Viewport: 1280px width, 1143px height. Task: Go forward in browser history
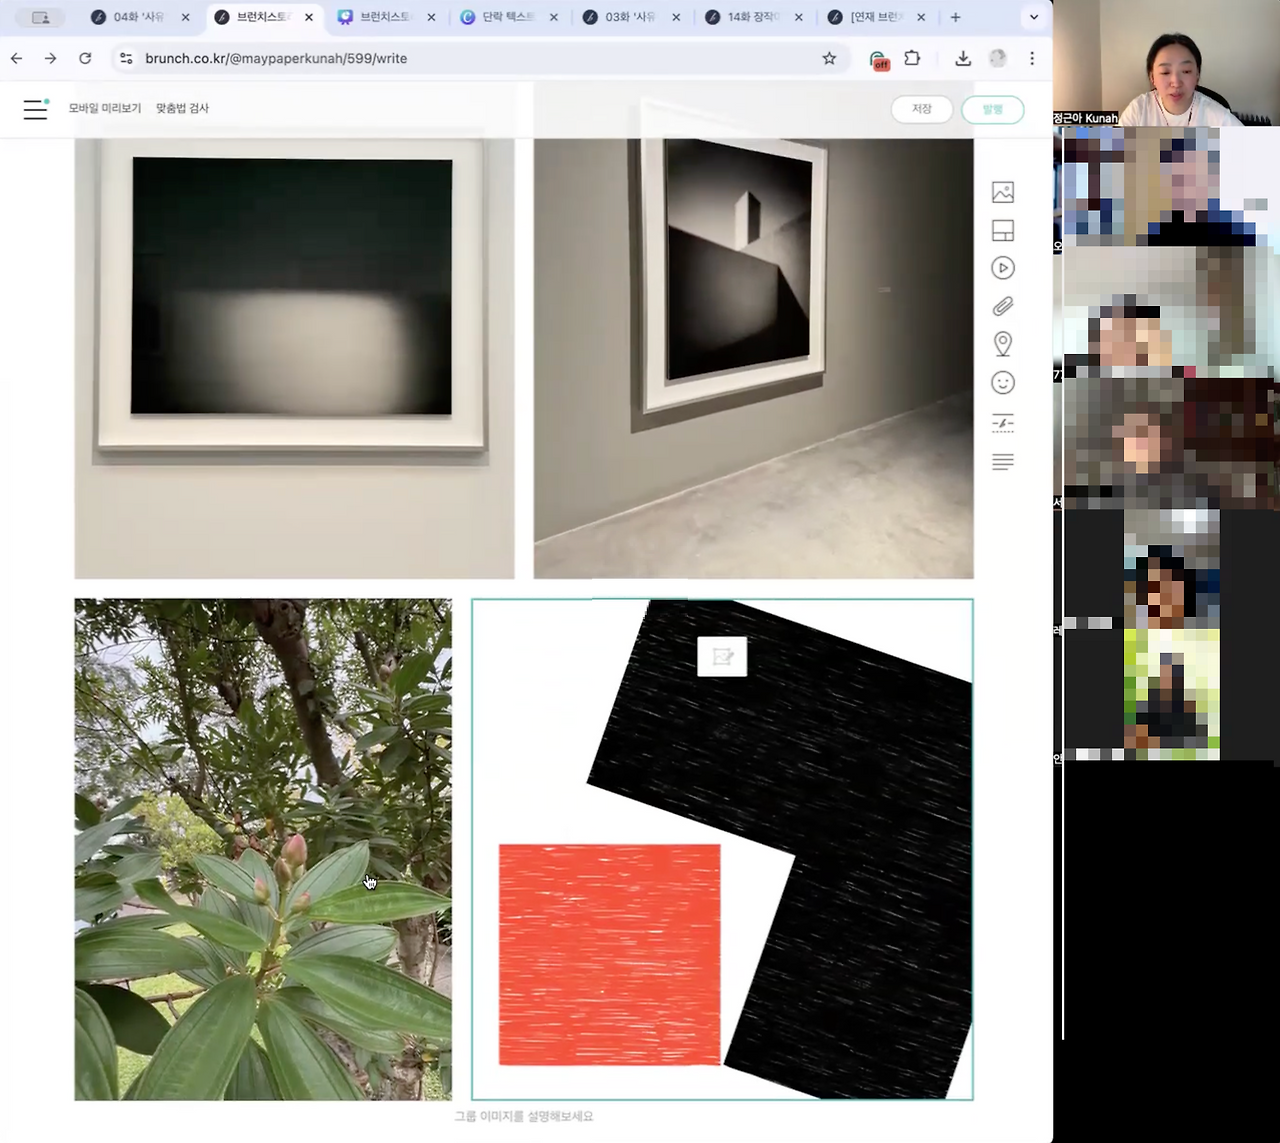click(51, 58)
